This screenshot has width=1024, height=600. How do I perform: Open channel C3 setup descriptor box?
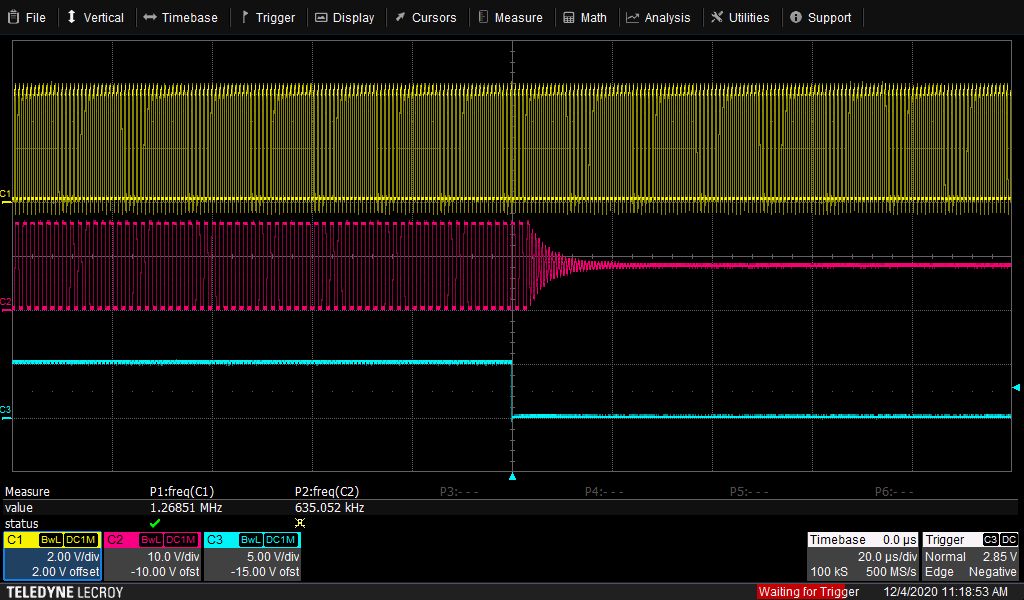point(250,555)
